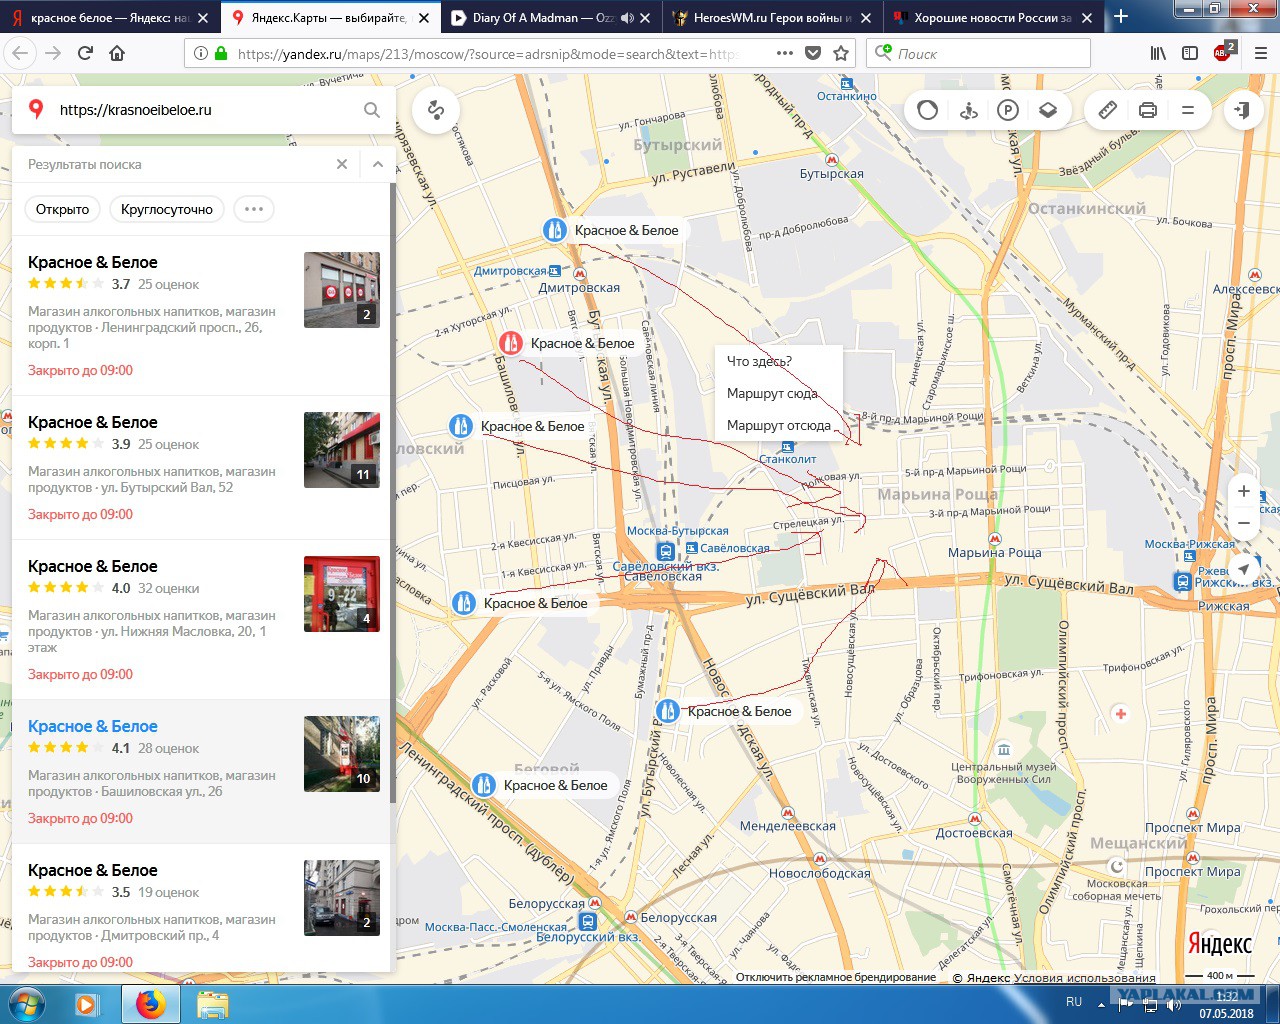Image resolution: width=1280 pixels, height=1024 pixels.
Task: Click the RU language indicator in the tray
Action: click(1074, 1002)
